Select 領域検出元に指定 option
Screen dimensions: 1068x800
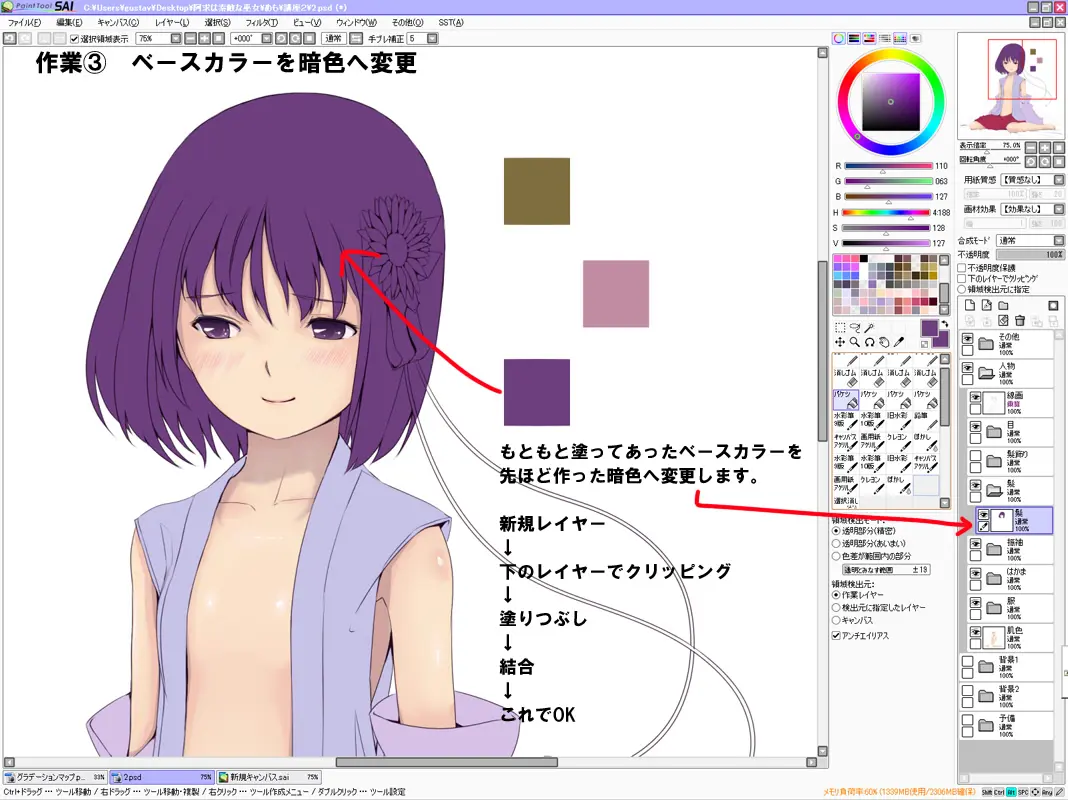click(962, 289)
